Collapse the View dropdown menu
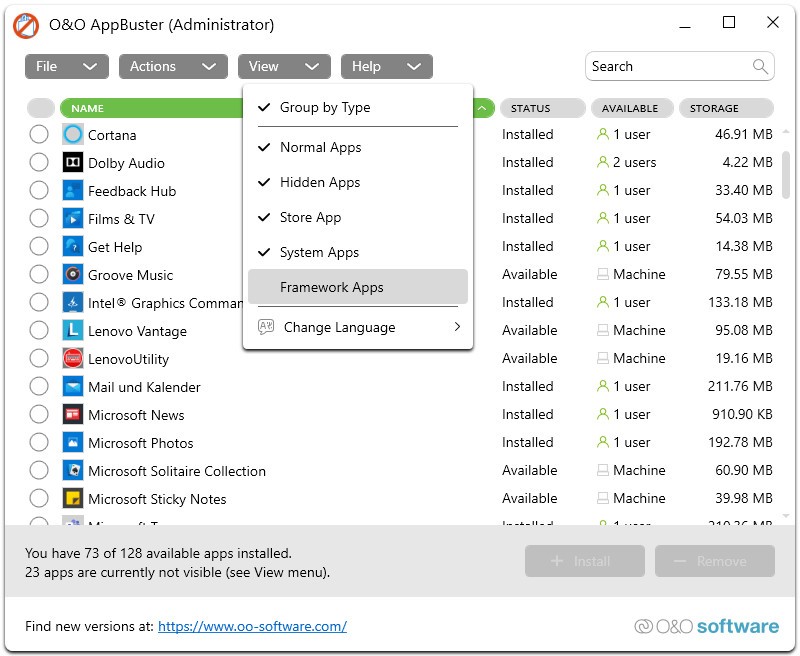 click(x=284, y=66)
